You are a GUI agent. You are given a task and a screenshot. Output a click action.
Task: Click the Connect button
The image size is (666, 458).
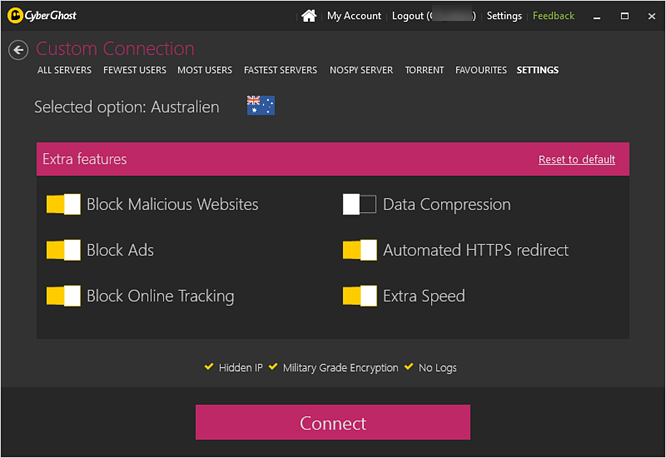point(333,422)
